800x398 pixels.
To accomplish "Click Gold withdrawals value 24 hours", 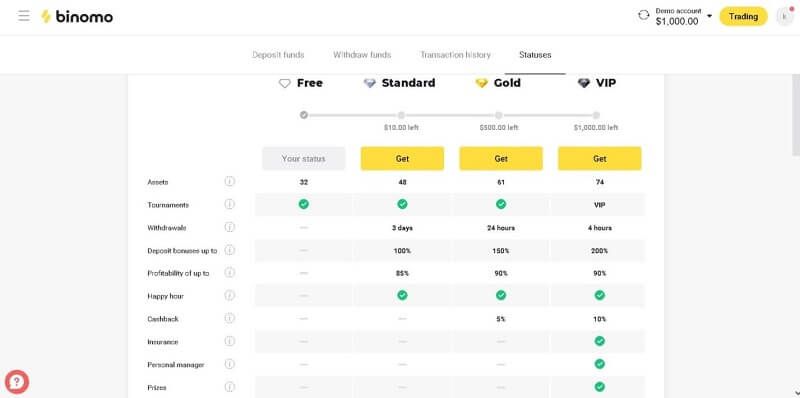I will point(501,228).
